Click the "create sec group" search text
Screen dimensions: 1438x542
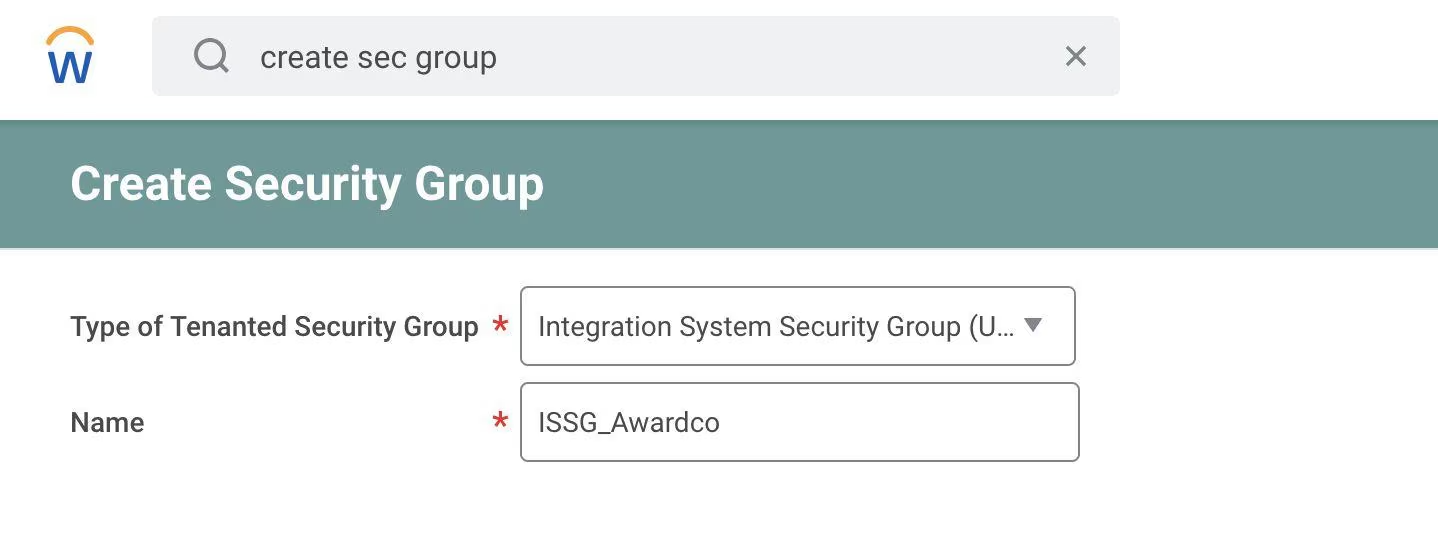(x=378, y=57)
